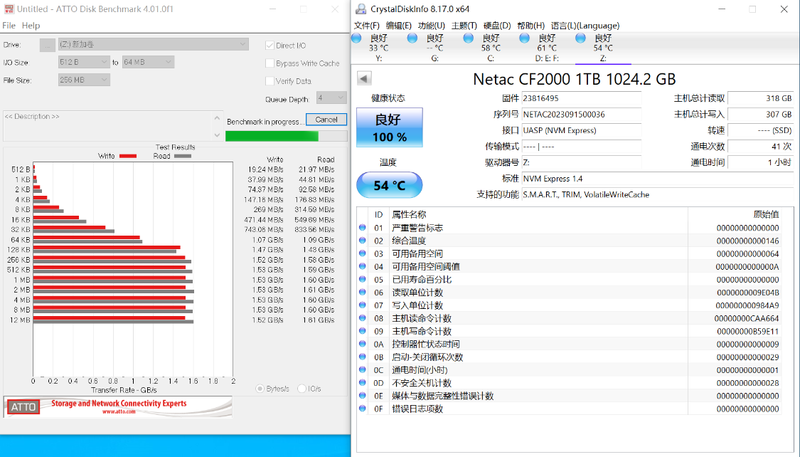
Task: Click the 属性名称 column header
Action: (409, 214)
